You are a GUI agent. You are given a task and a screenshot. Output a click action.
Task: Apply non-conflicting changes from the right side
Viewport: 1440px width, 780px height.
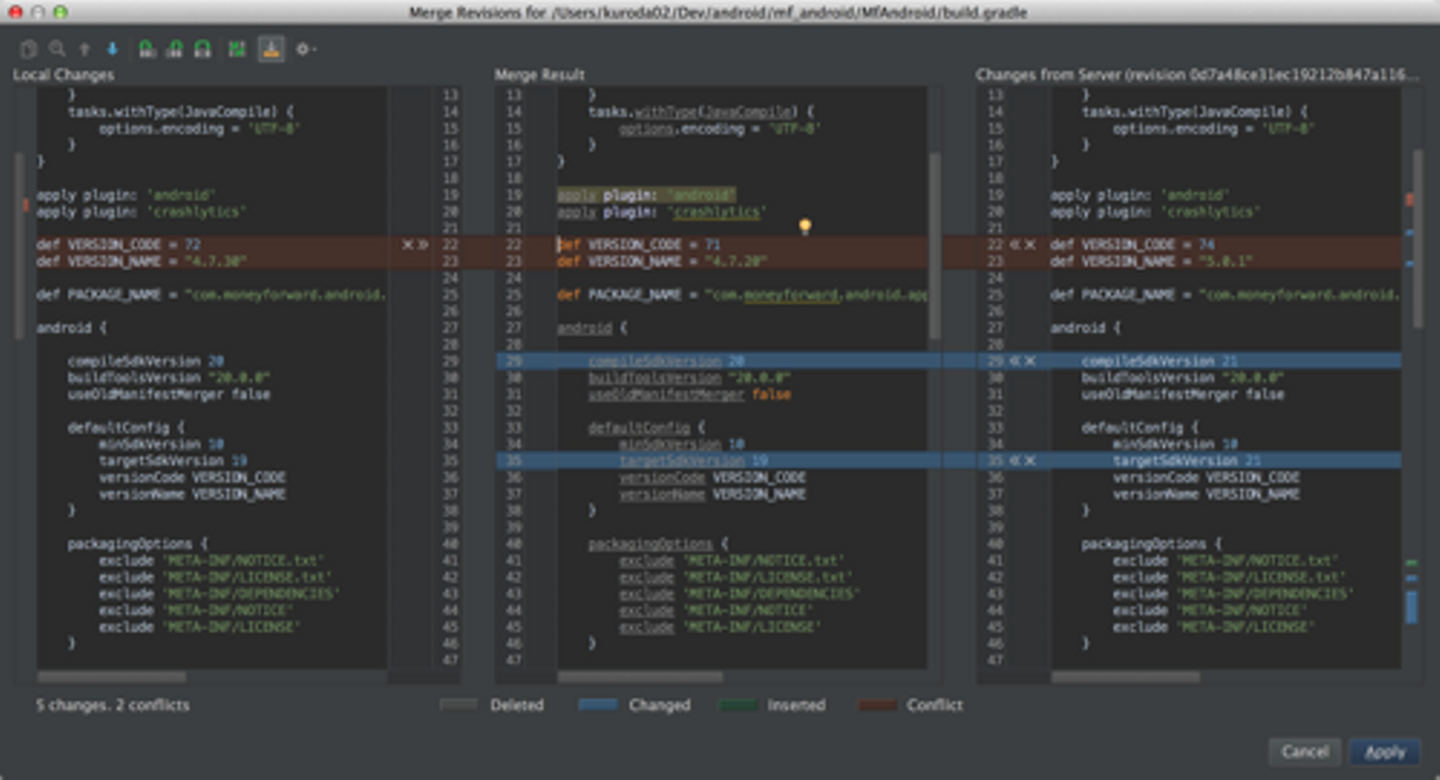[x=202, y=48]
